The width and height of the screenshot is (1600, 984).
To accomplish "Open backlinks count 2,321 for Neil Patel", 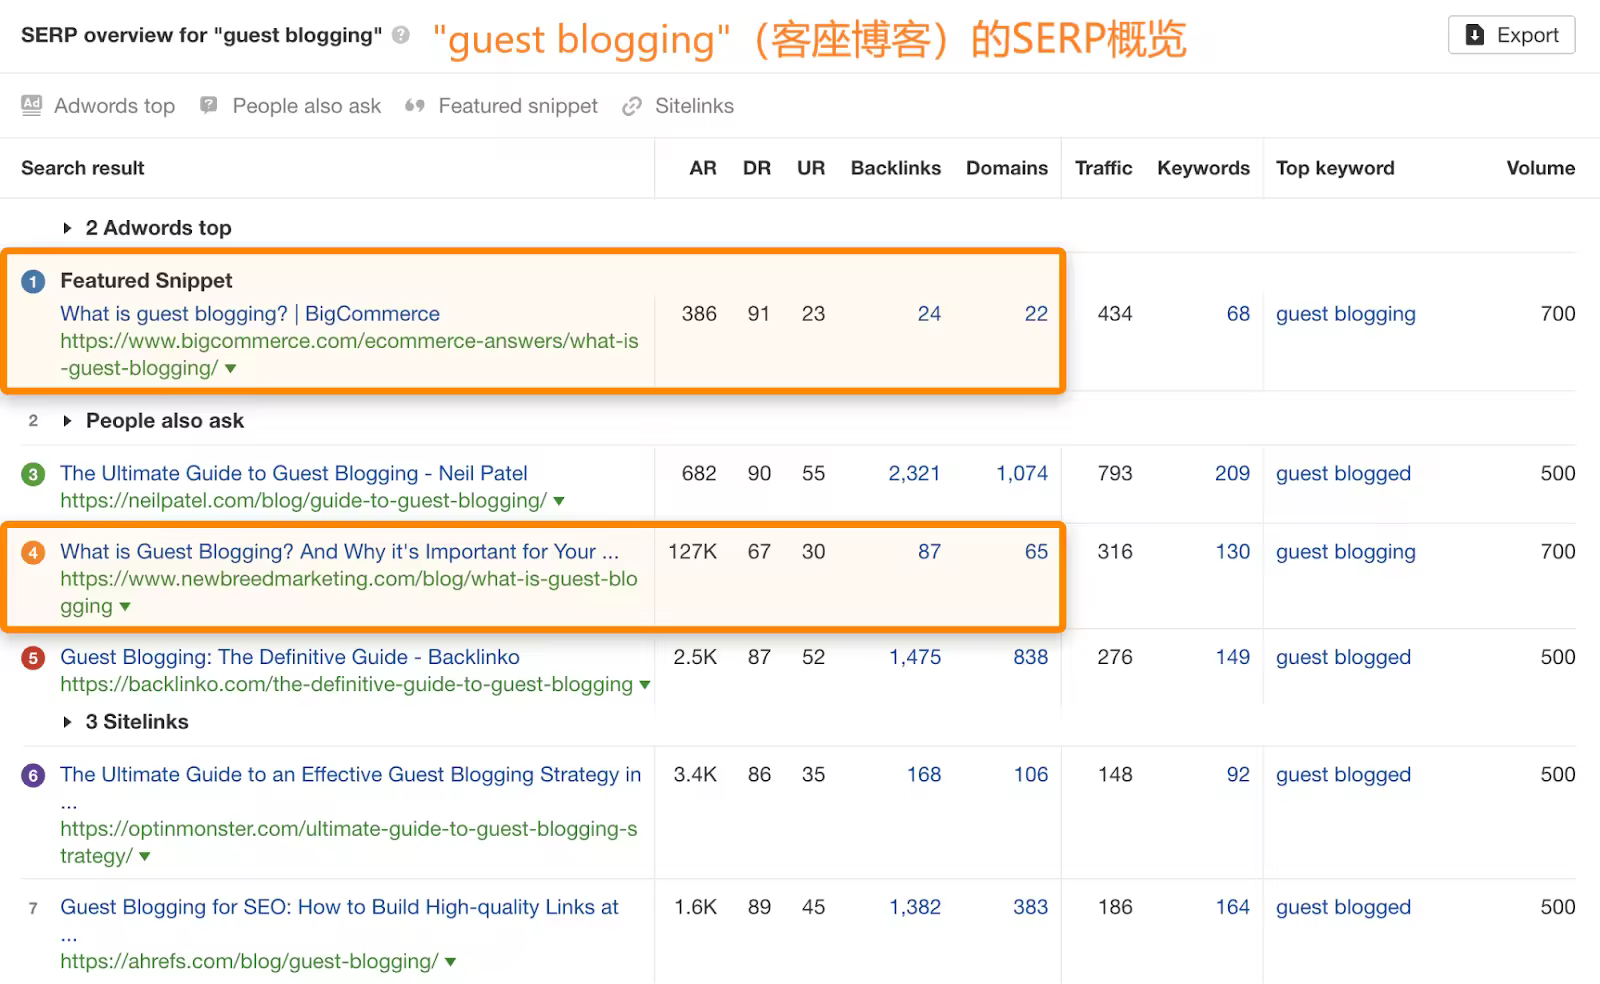I will 914,473.
